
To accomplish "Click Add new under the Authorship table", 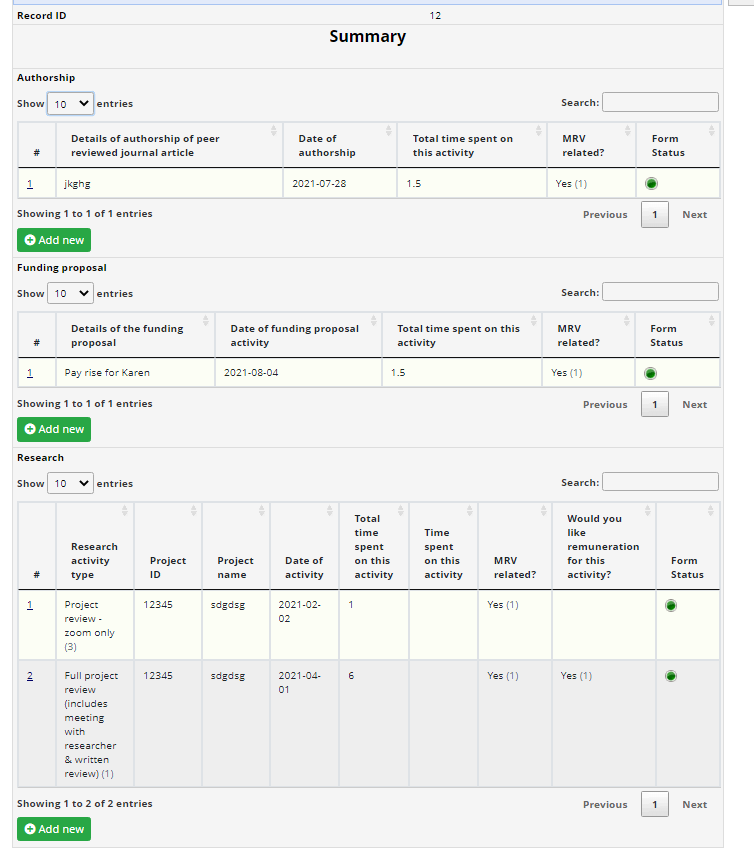I will [53, 240].
